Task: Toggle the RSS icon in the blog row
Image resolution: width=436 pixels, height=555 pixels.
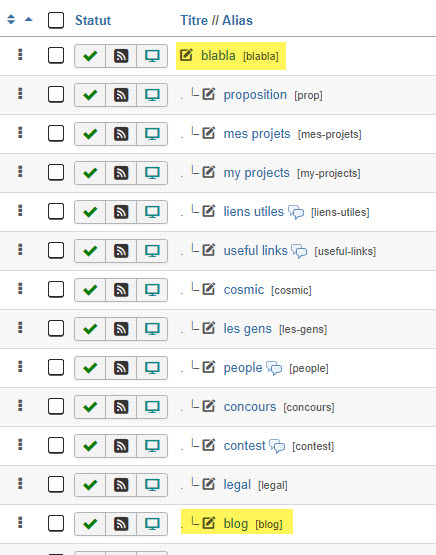Action: (121, 523)
